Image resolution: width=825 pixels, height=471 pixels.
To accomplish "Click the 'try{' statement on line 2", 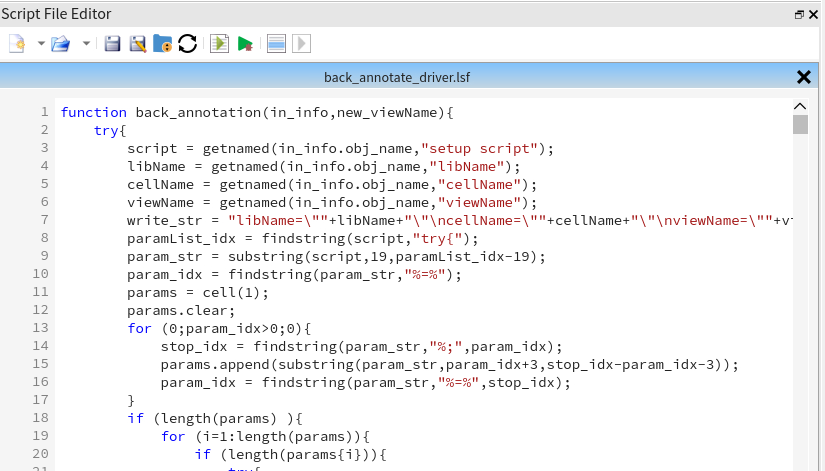I will click(110, 131).
